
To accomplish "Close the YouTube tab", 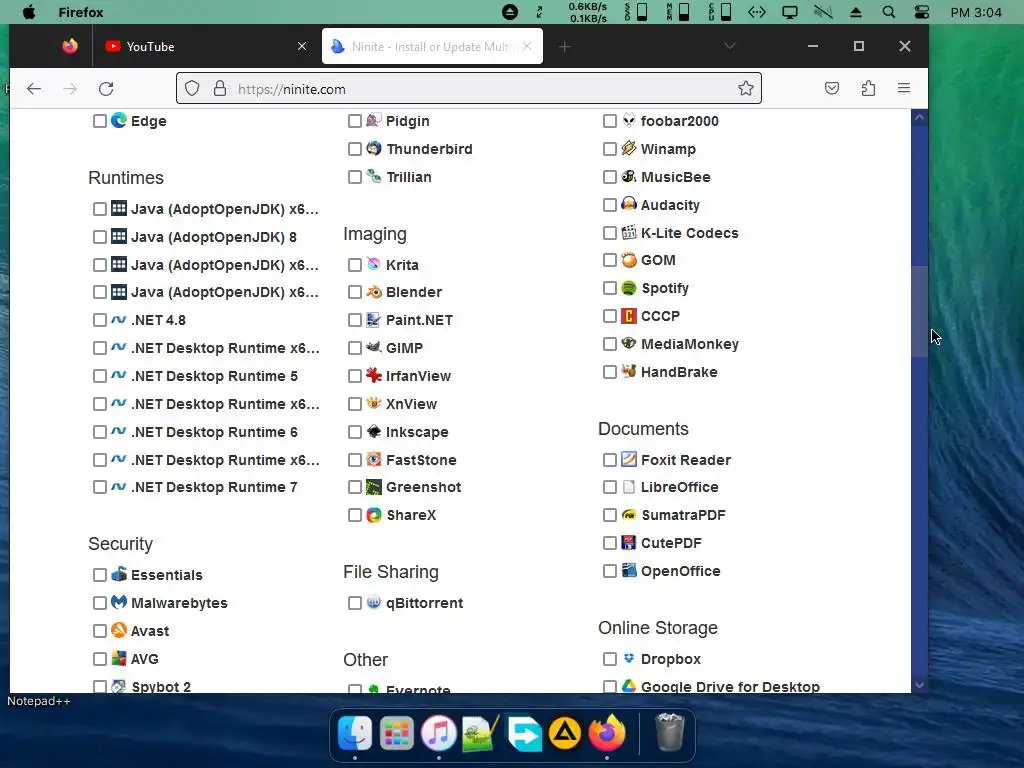I will tap(302, 46).
